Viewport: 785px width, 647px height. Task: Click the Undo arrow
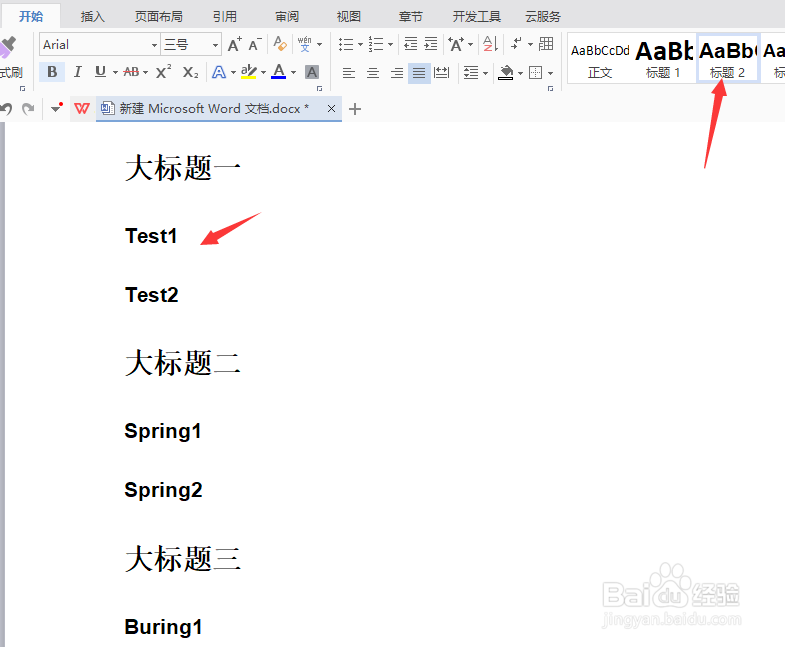pyautogui.click(x=6, y=109)
